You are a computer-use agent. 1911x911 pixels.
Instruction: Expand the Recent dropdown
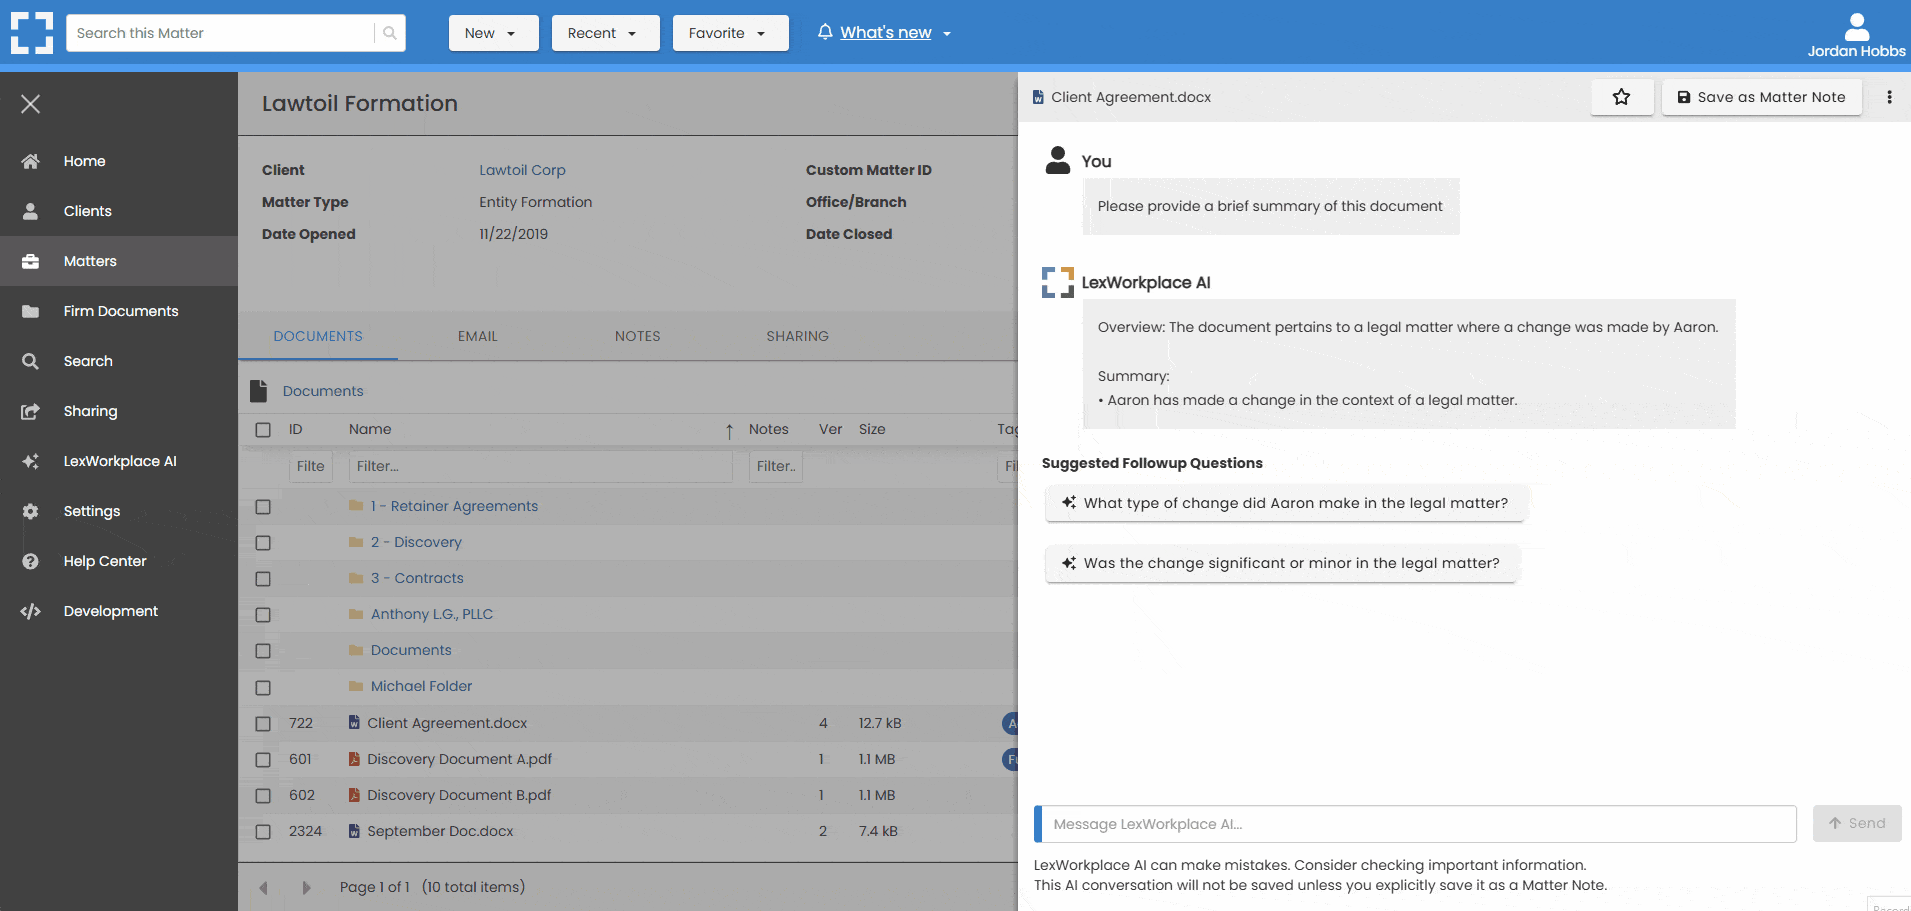click(605, 32)
